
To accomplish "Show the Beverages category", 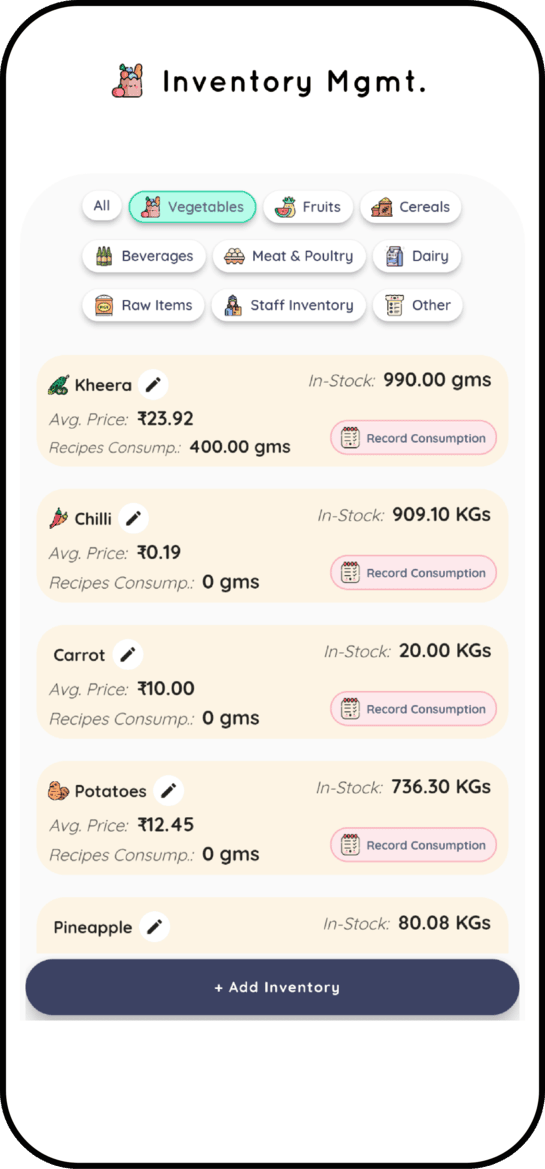I will [144, 256].
